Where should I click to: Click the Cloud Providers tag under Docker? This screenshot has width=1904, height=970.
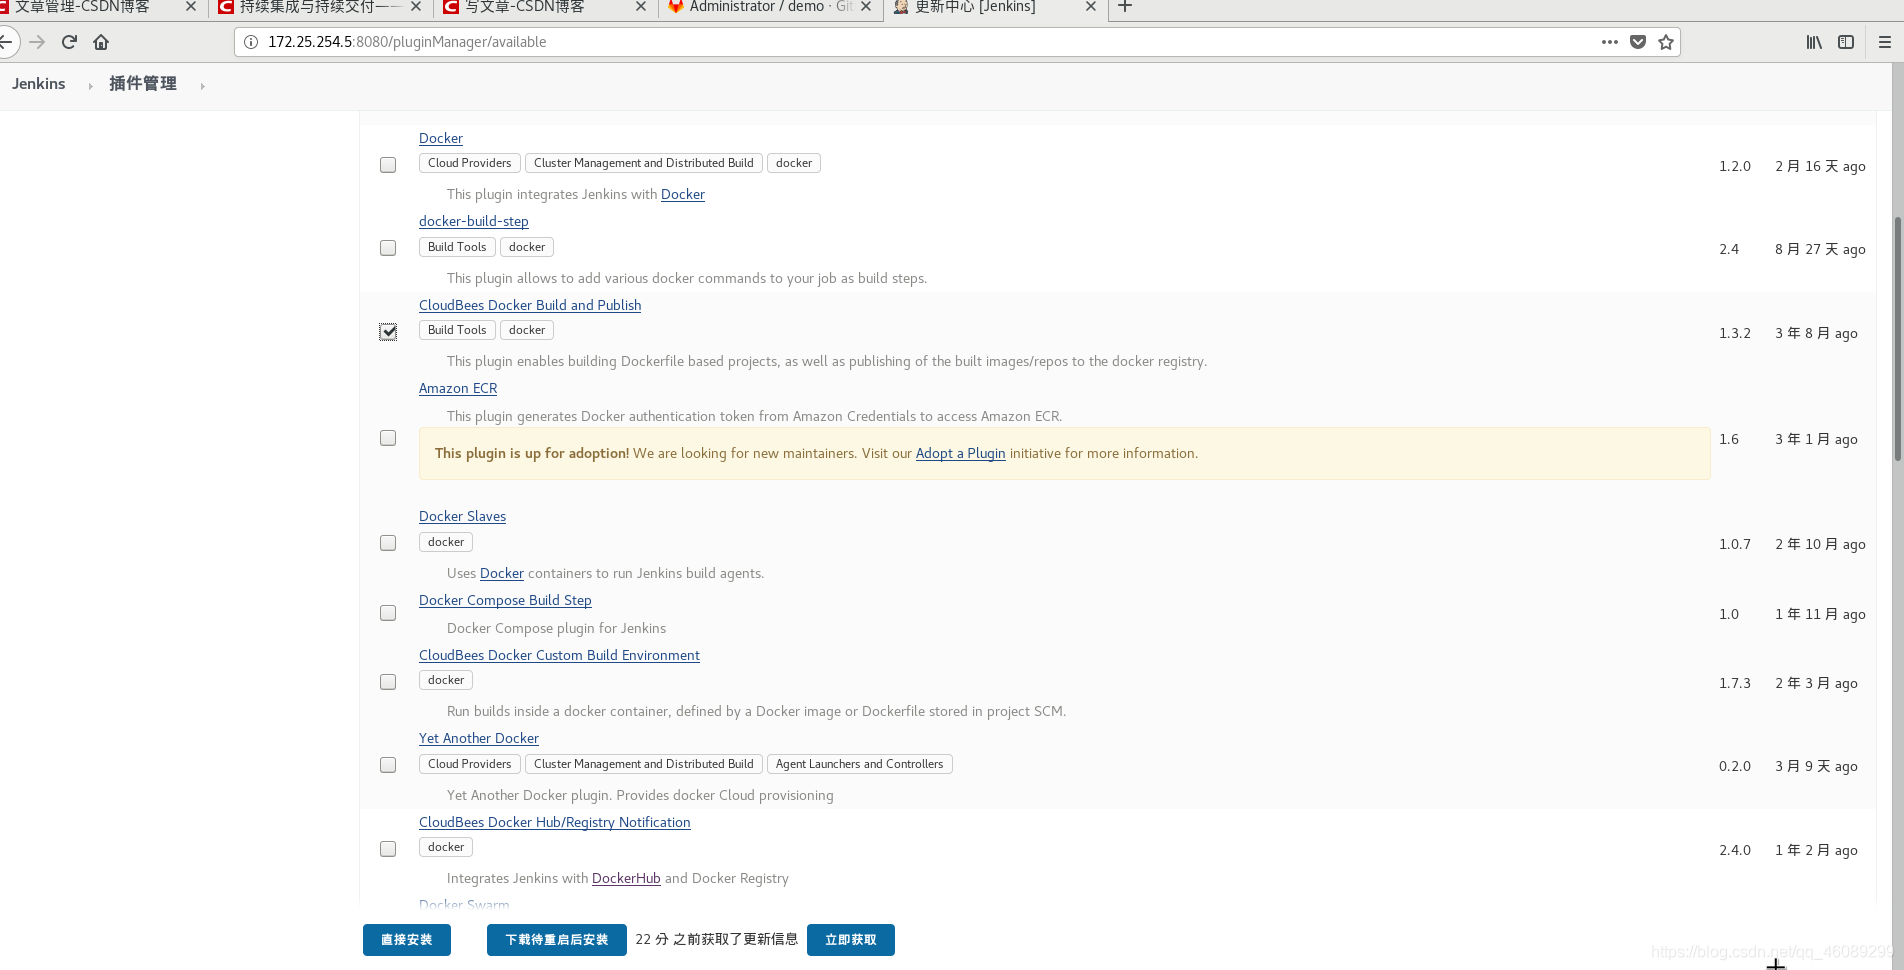coord(470,163)
